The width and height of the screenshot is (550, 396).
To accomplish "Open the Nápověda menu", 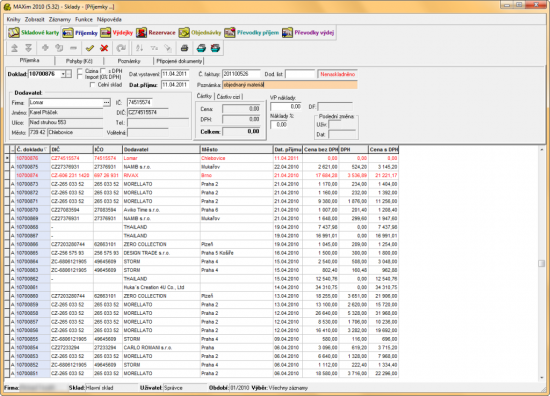I will pyautogui.click(x=109, y=20).
